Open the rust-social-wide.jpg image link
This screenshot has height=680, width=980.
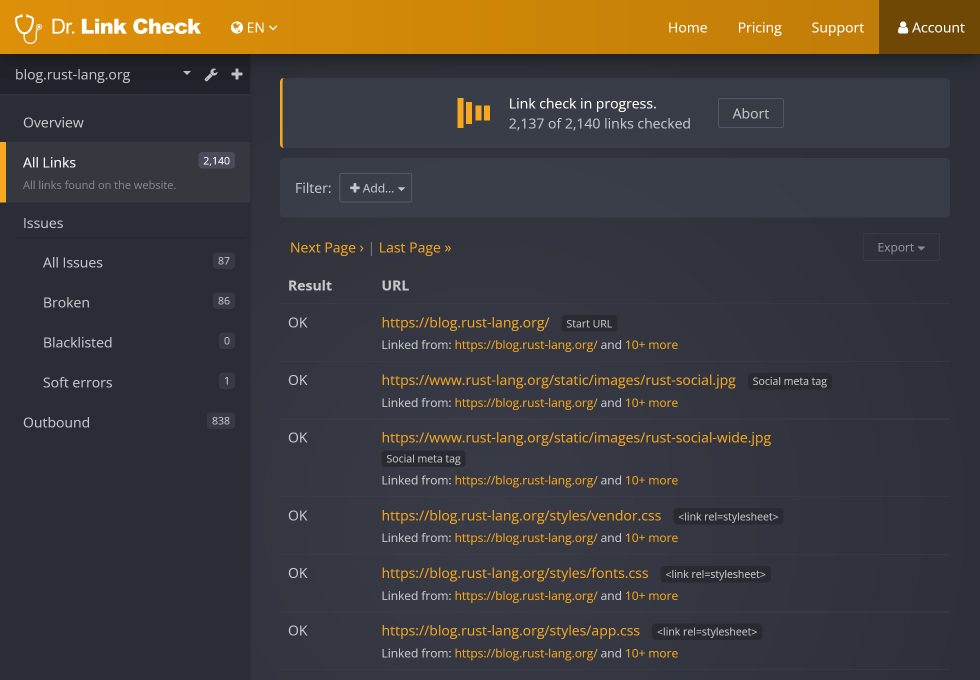tap(576, 438)
